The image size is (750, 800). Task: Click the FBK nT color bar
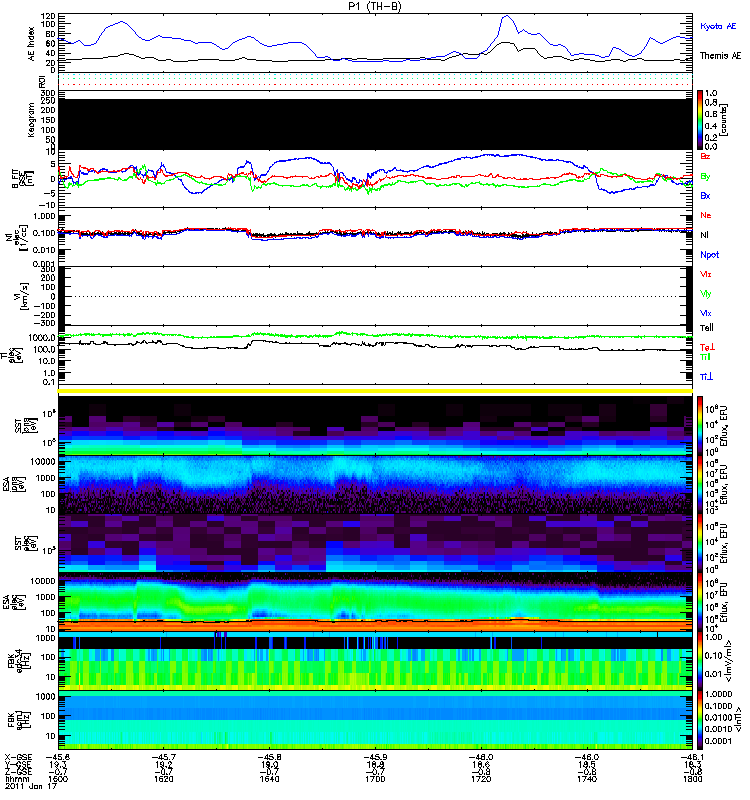(x=700, y=720)
